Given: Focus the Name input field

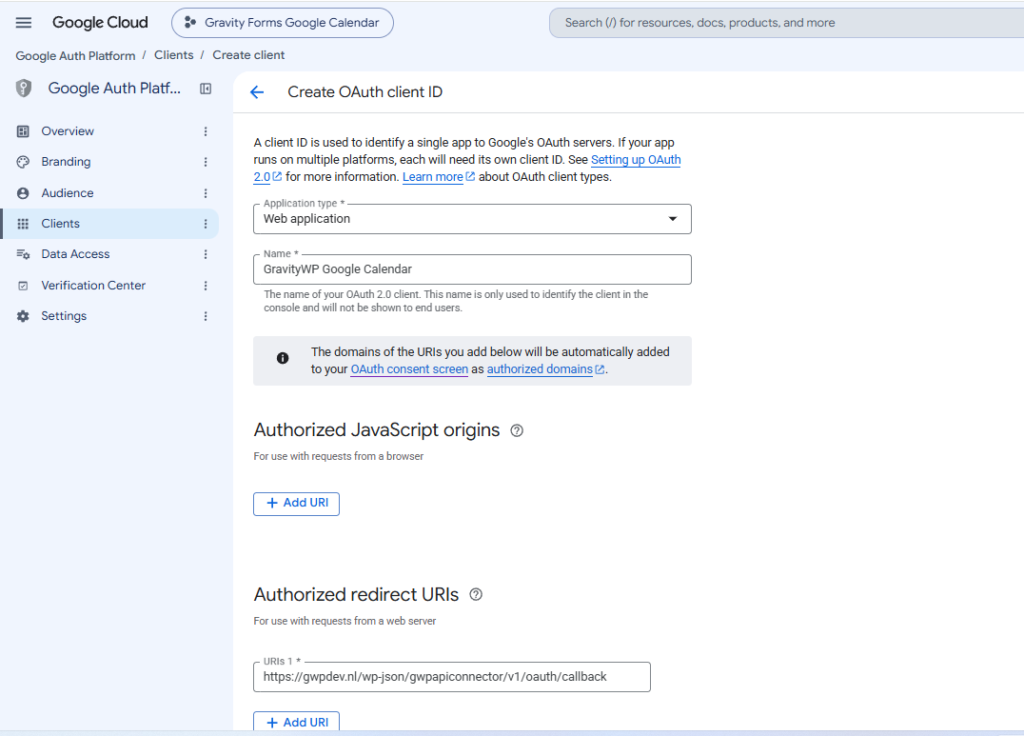Looking at the screenshot, I should [x=472, y=269].
